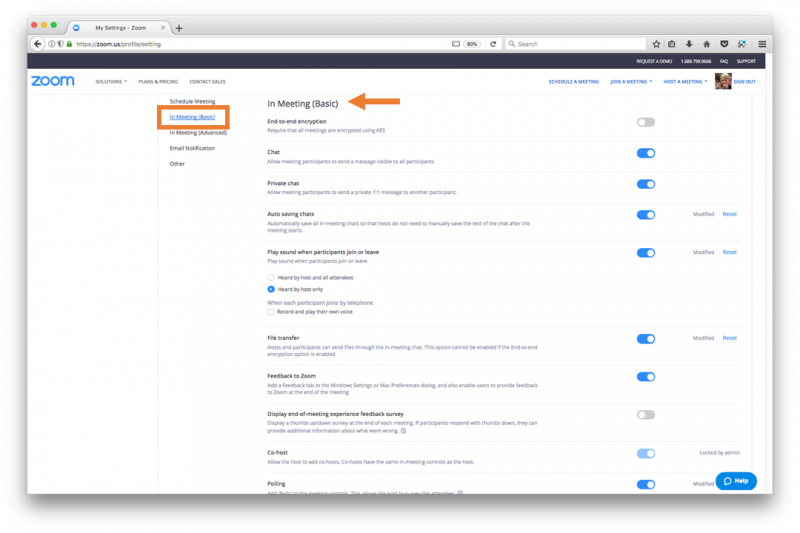
Task: Toggle reader view icon in address bar
Action: pos(456,44)
